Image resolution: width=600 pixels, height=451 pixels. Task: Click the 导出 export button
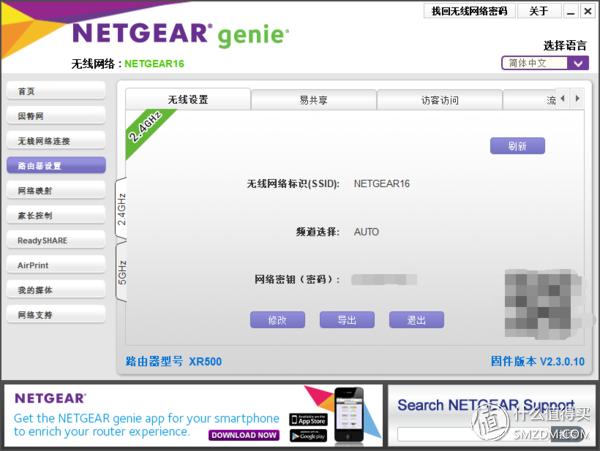[347, 320]
